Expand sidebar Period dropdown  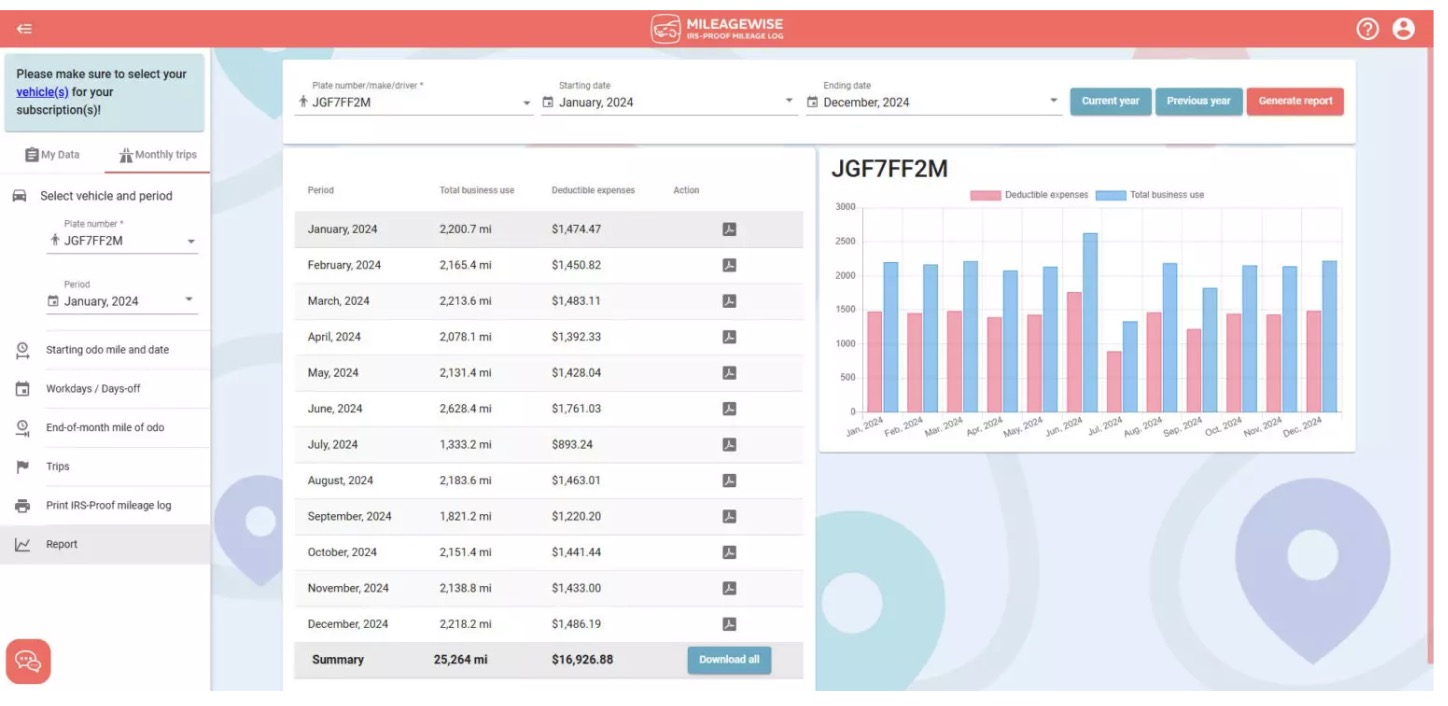(123, 301)
